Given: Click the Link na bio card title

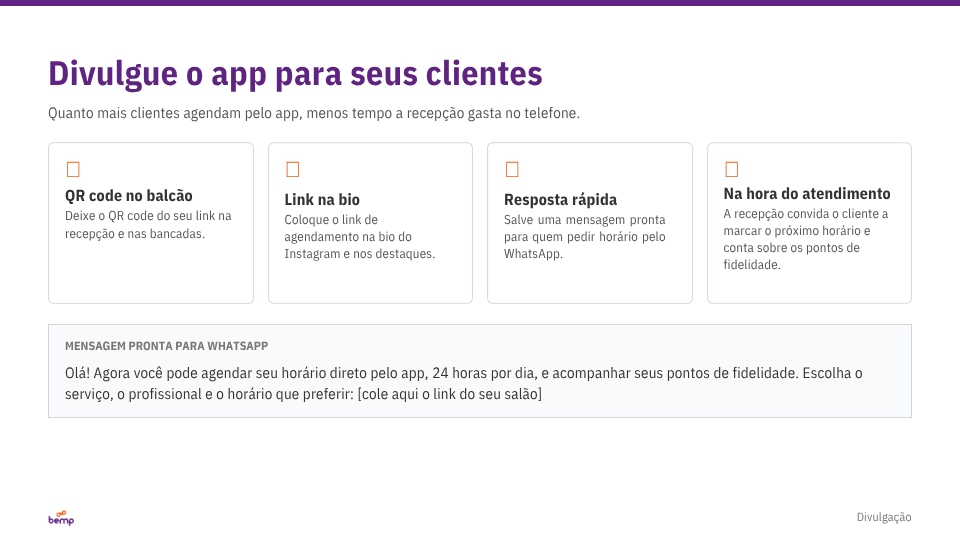Looking at the screenshot, I should point(322,200).
